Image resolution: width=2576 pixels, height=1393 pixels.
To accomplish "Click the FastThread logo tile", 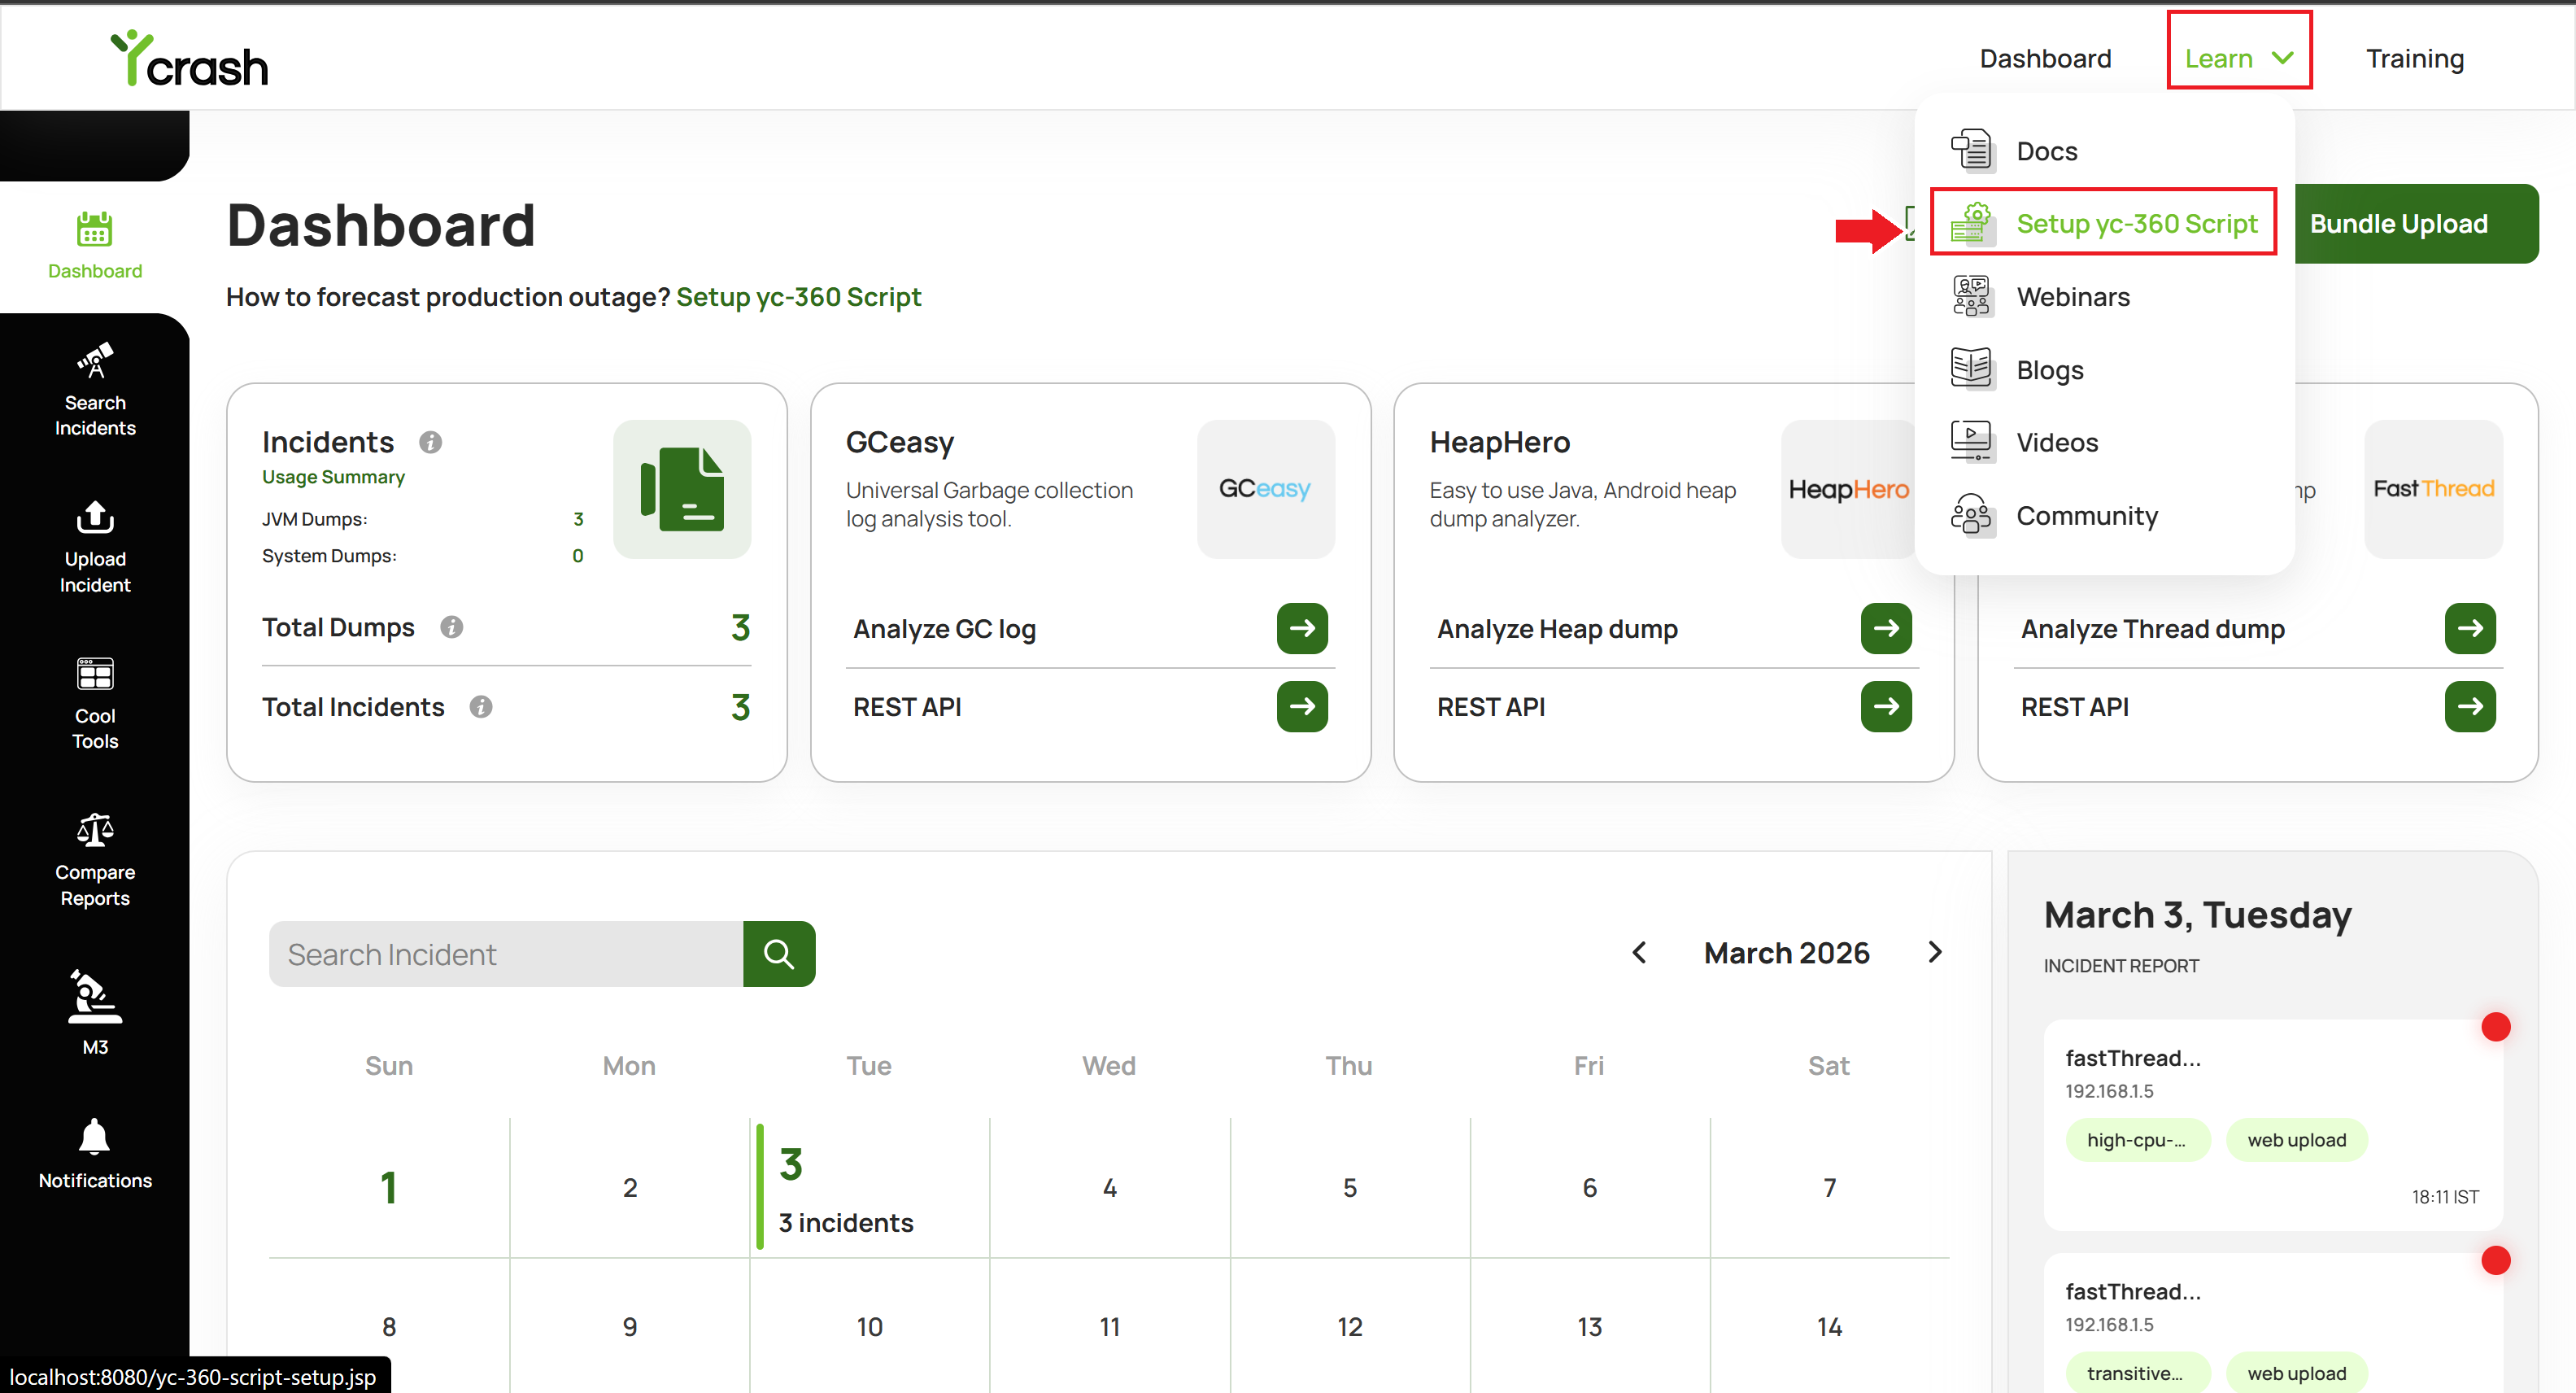I will pyautogui.click(x=2433, y=489).
